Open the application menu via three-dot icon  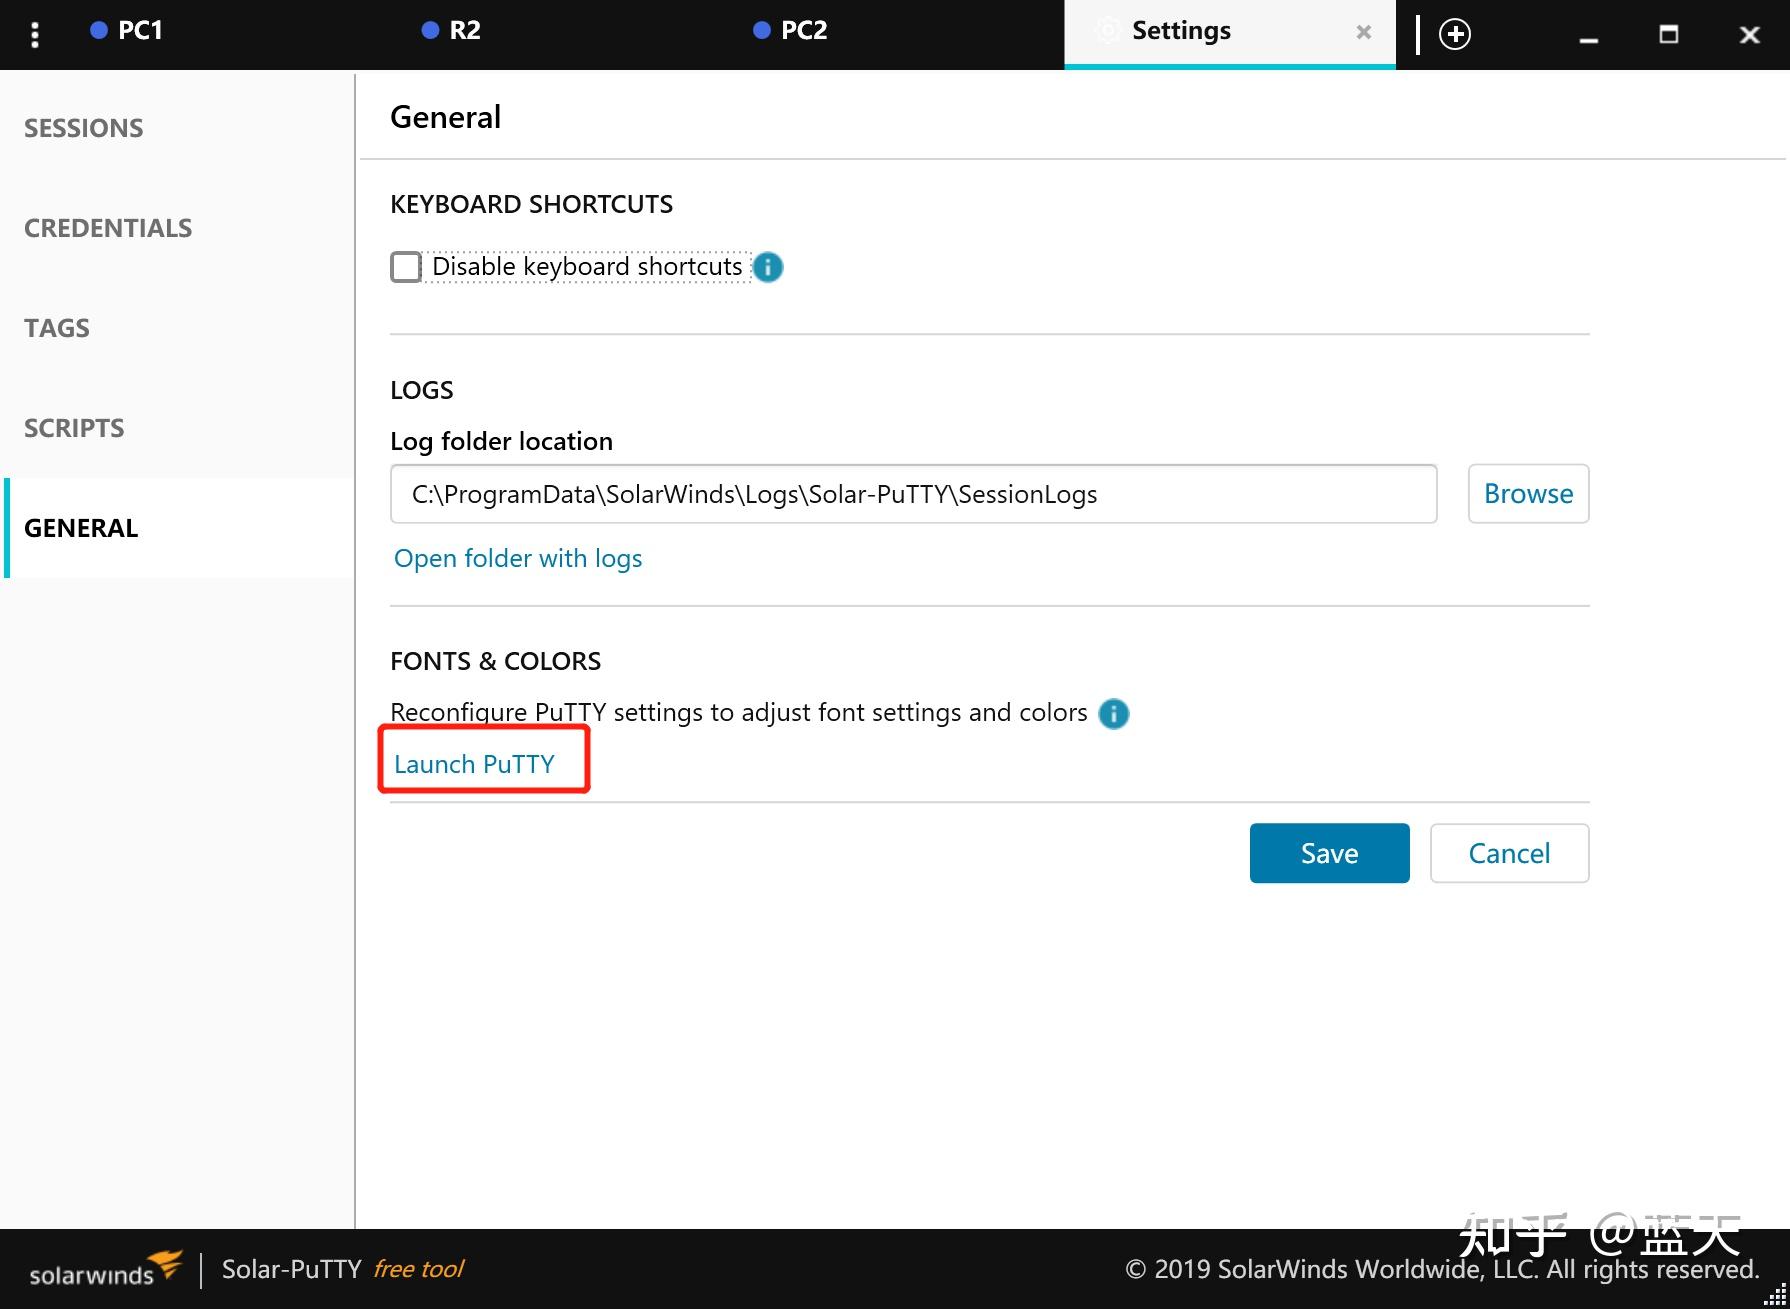coord(35,33)
